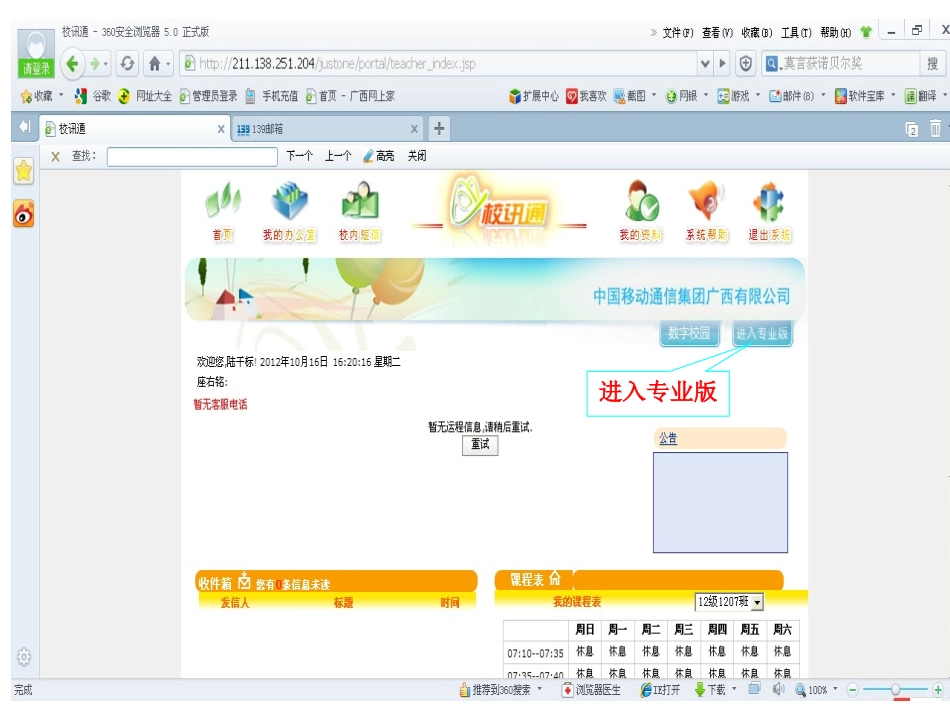This screenshot has height=713, width=950.
Task: Open the 手机充值 bookmark
Action: (272, 96)
